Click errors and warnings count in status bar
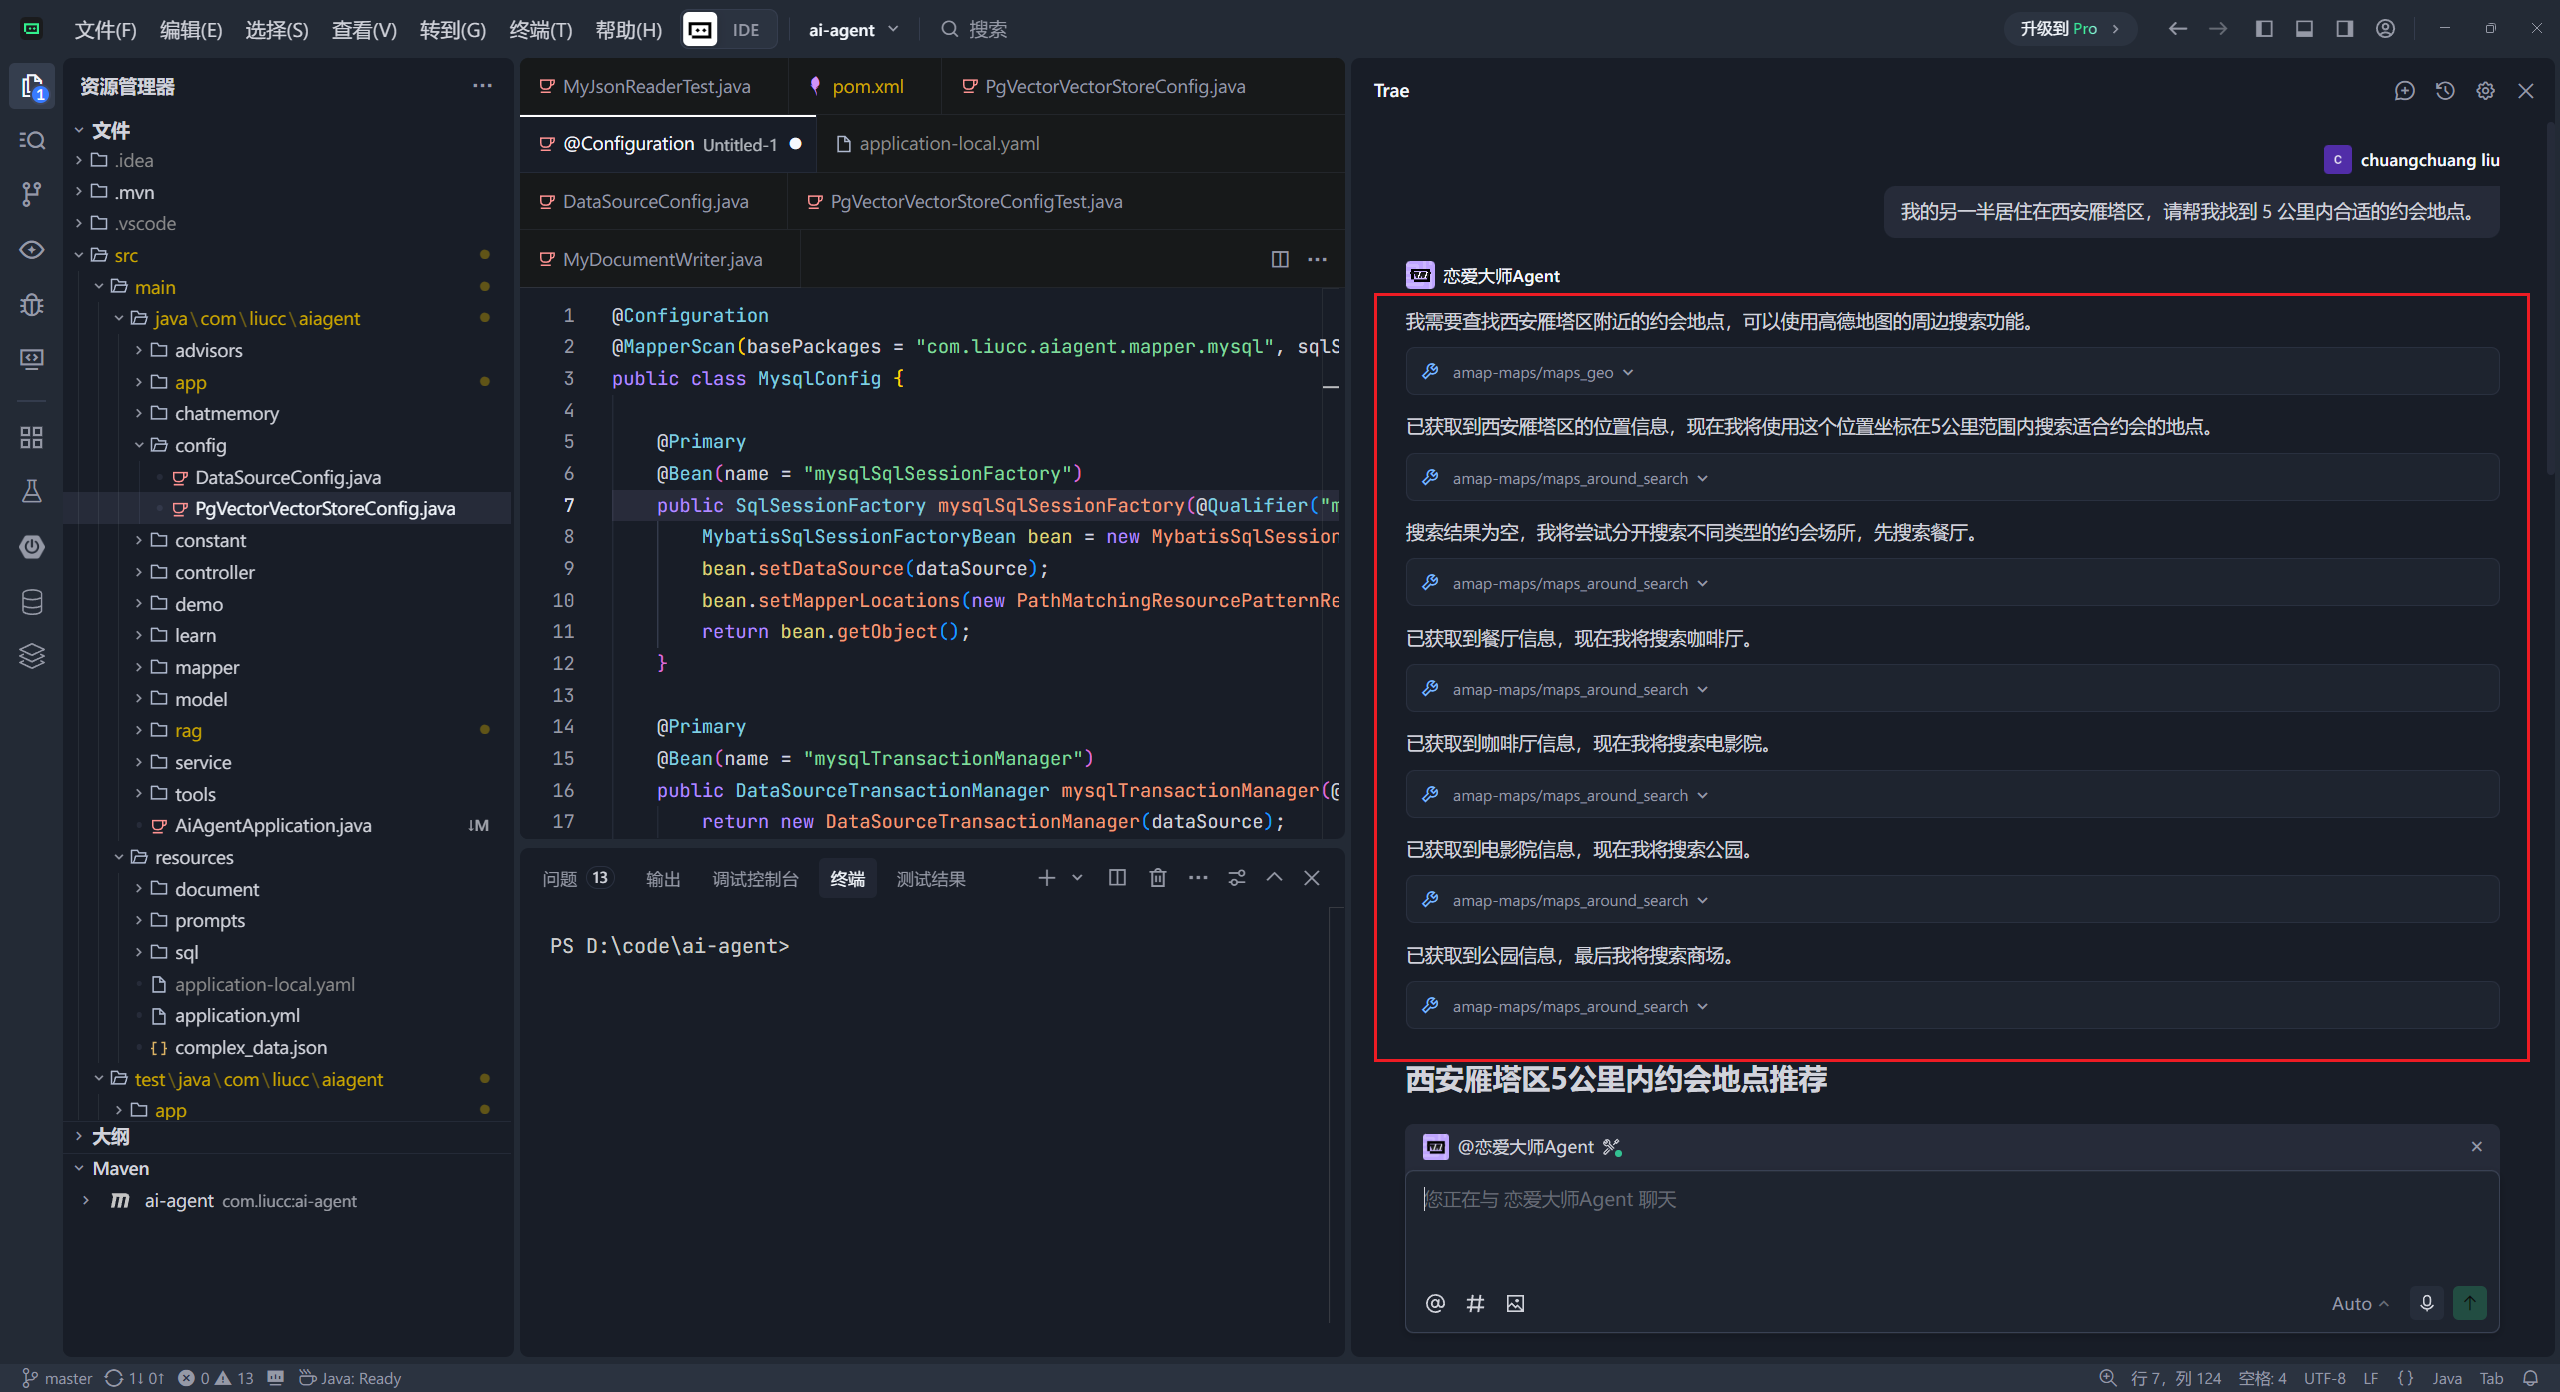This screenshot has height=1392, width=2560. (216, 1378)
